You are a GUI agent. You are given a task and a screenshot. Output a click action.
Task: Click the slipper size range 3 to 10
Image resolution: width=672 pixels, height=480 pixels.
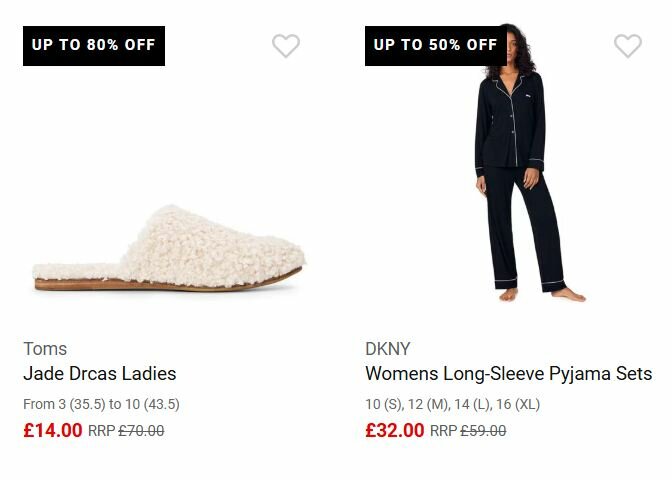(101, 404)
